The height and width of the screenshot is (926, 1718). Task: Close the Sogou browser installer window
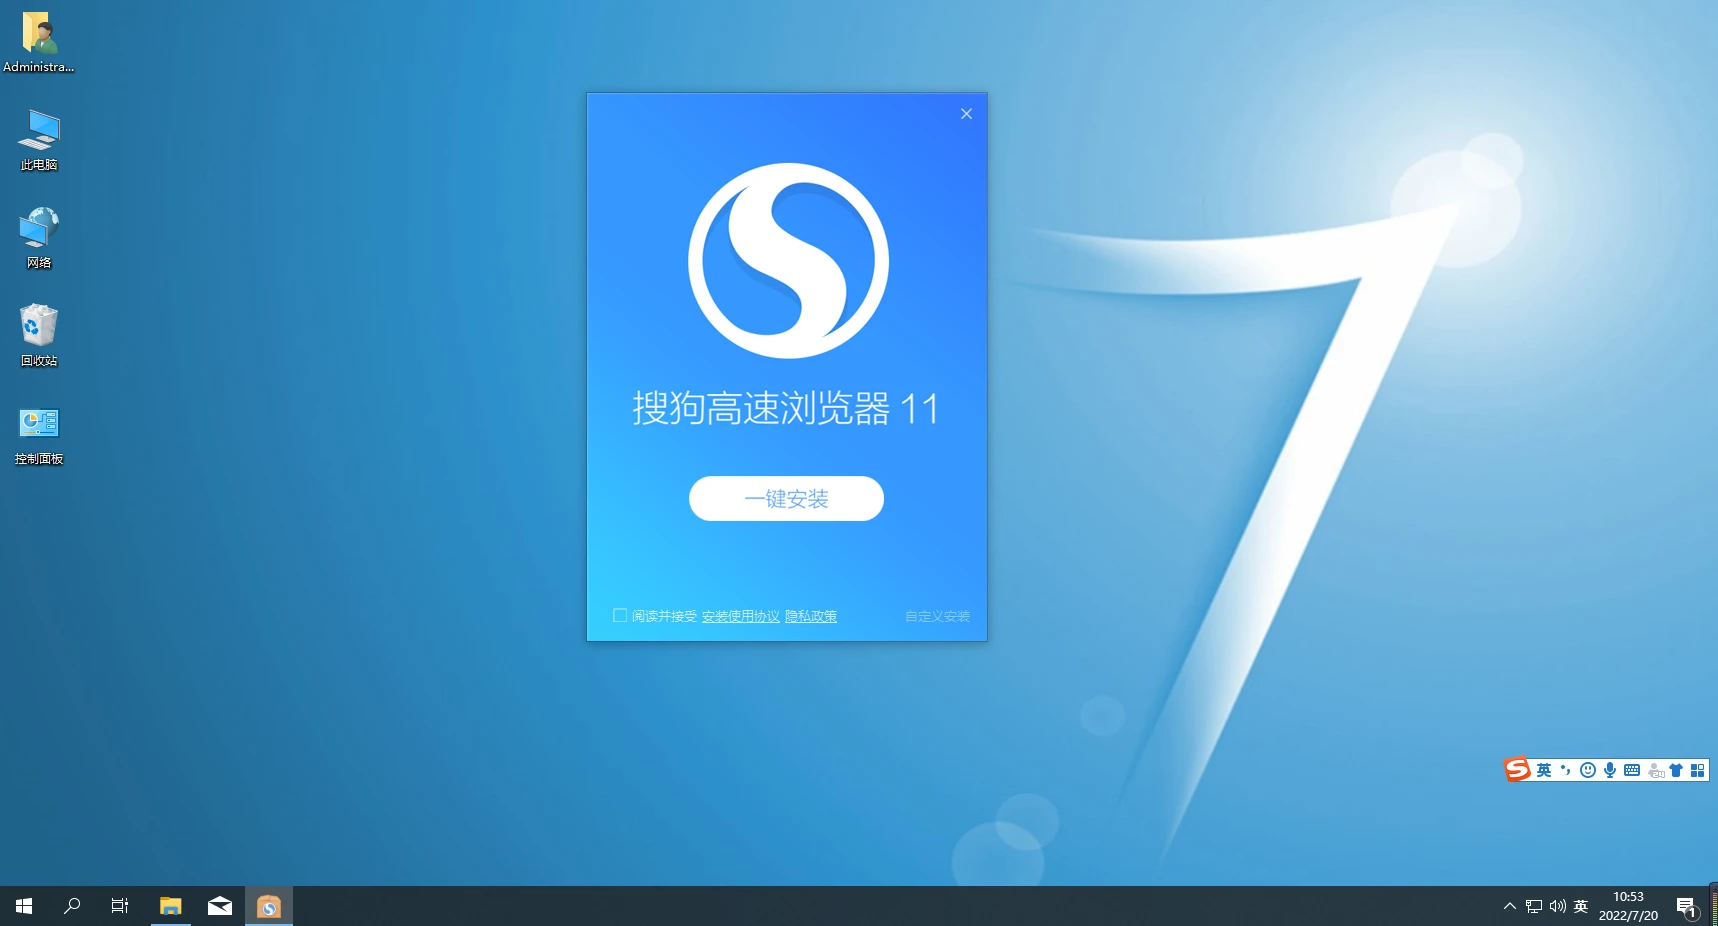[x=966, y=114]
